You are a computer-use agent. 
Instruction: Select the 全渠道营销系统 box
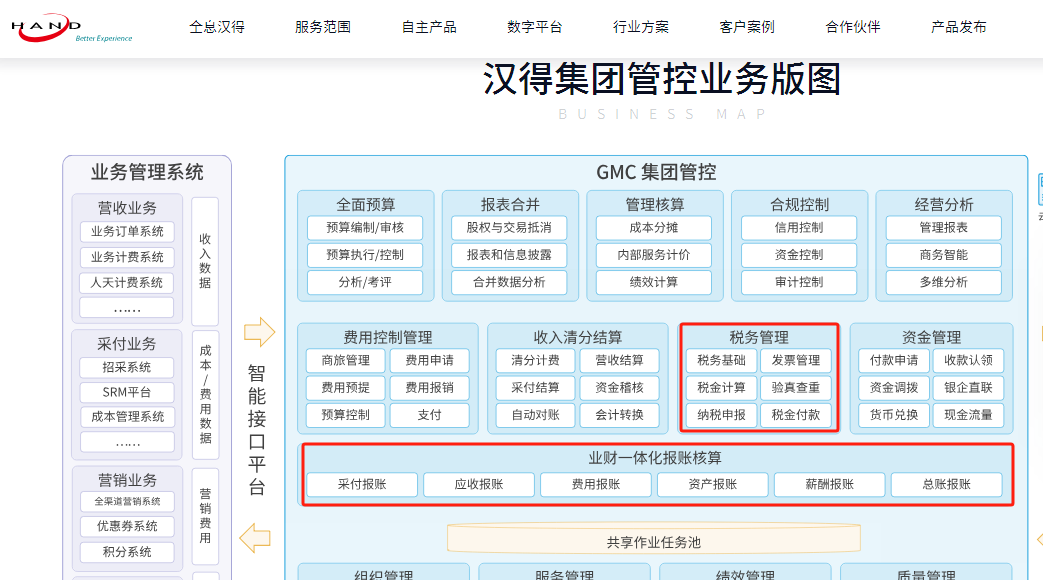click(x=127, y=502)
